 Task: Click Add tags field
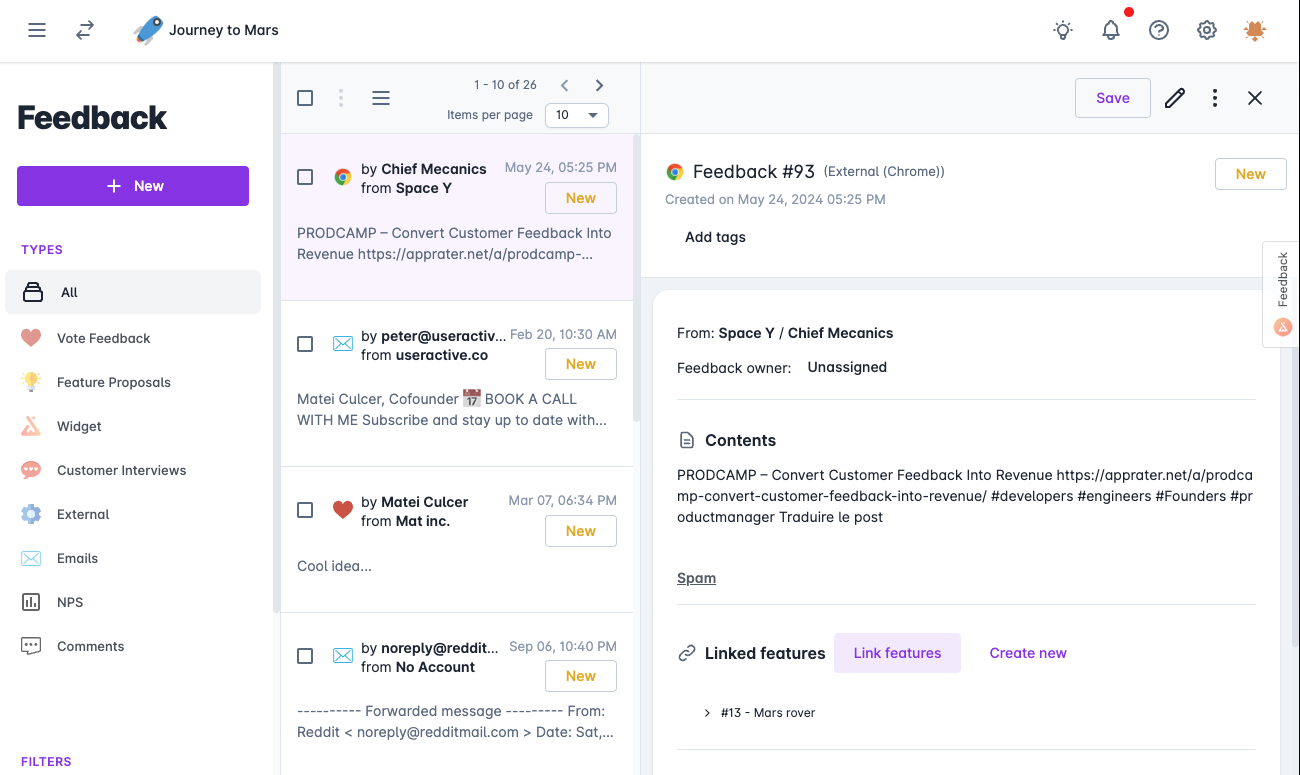click(715, 237)
